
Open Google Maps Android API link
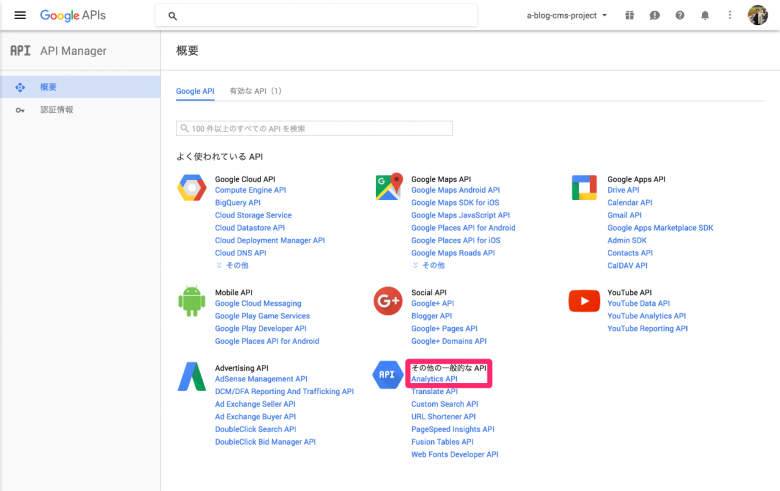click(x=456, y=190)
